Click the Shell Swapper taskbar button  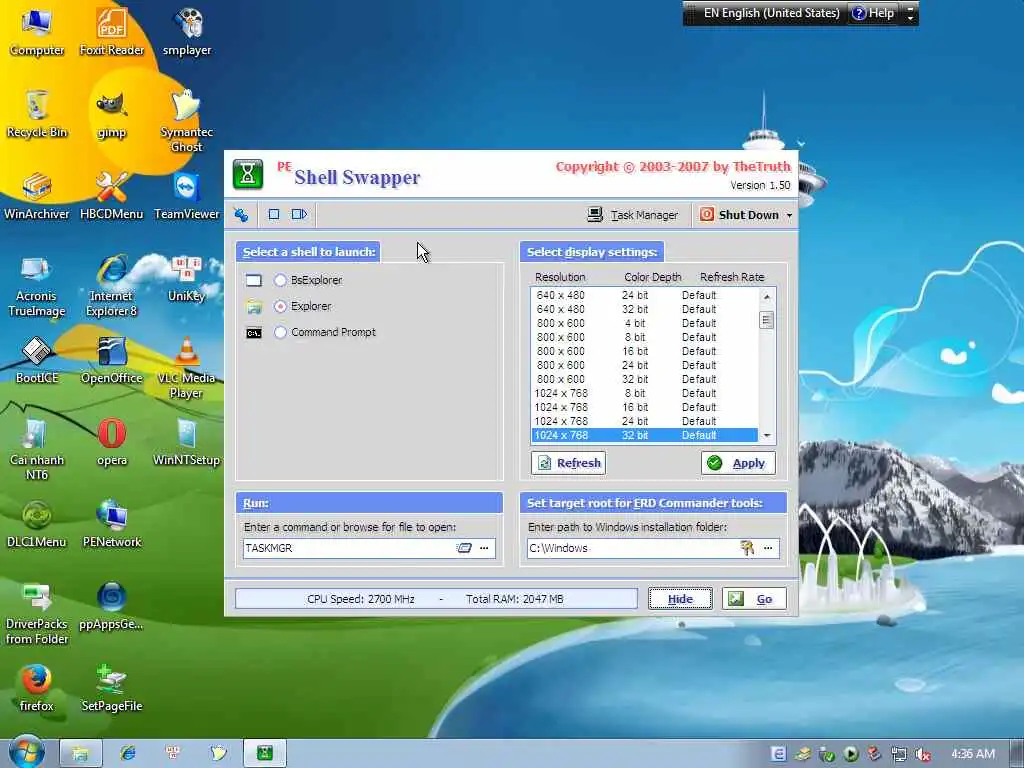tap(264, 753)
